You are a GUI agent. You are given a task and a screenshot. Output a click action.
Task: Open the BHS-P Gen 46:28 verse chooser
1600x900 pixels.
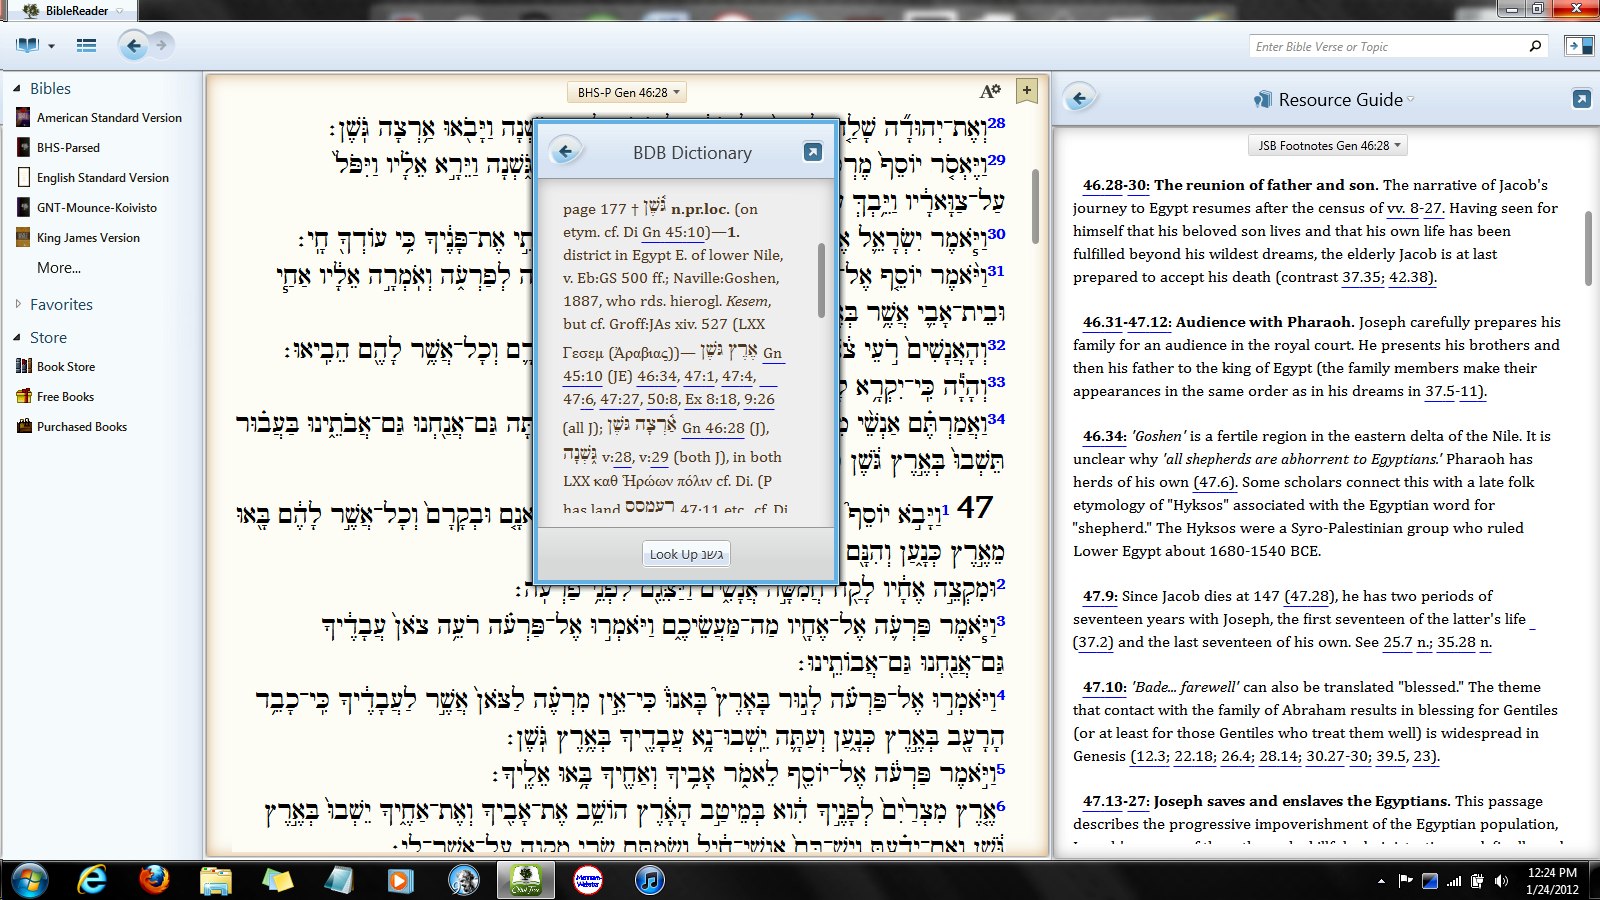tap(628, 92)
